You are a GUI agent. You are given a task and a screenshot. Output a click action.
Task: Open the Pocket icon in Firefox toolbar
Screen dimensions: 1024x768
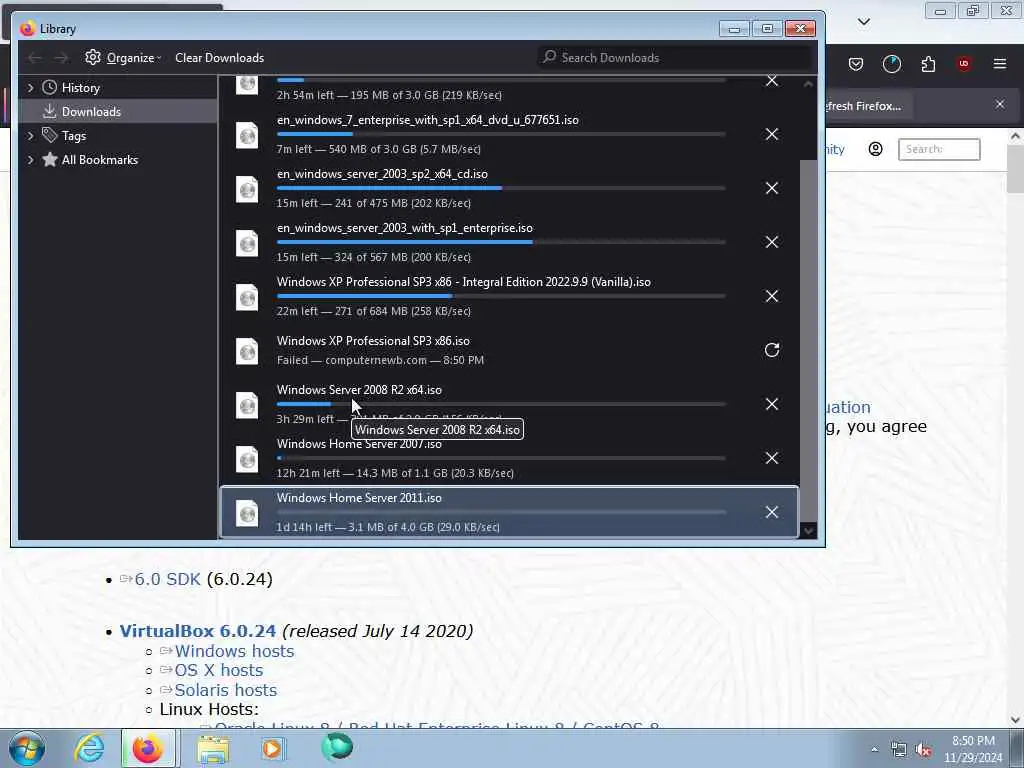click(856, 64)
